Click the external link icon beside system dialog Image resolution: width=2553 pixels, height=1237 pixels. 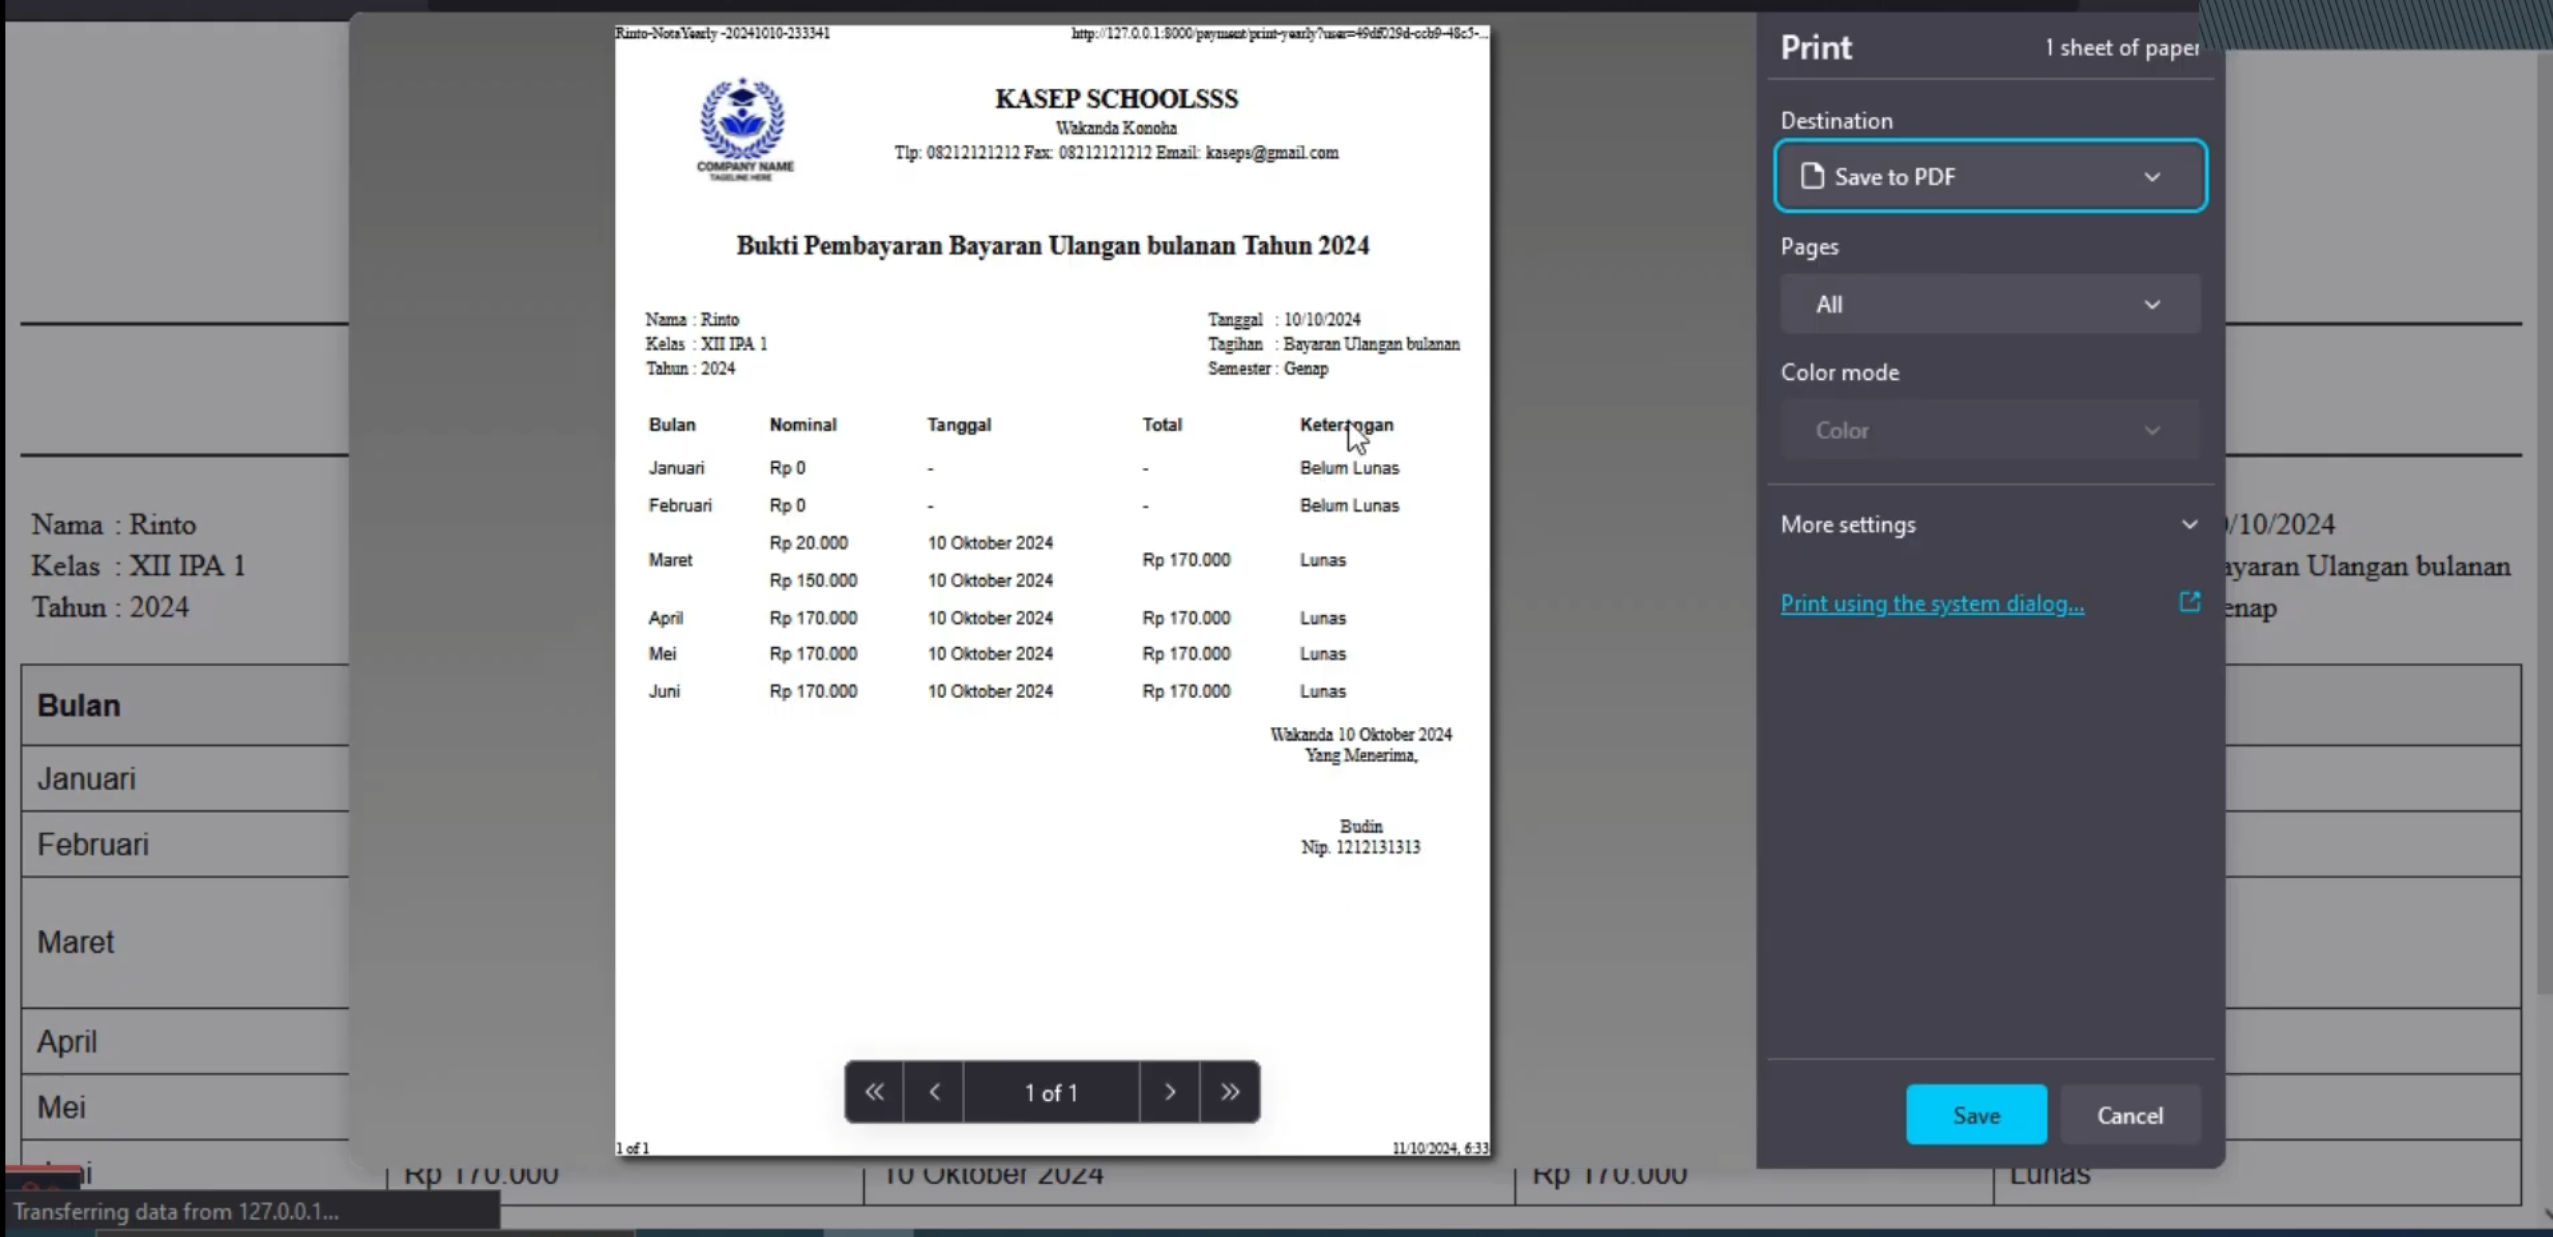[2189, 602]
